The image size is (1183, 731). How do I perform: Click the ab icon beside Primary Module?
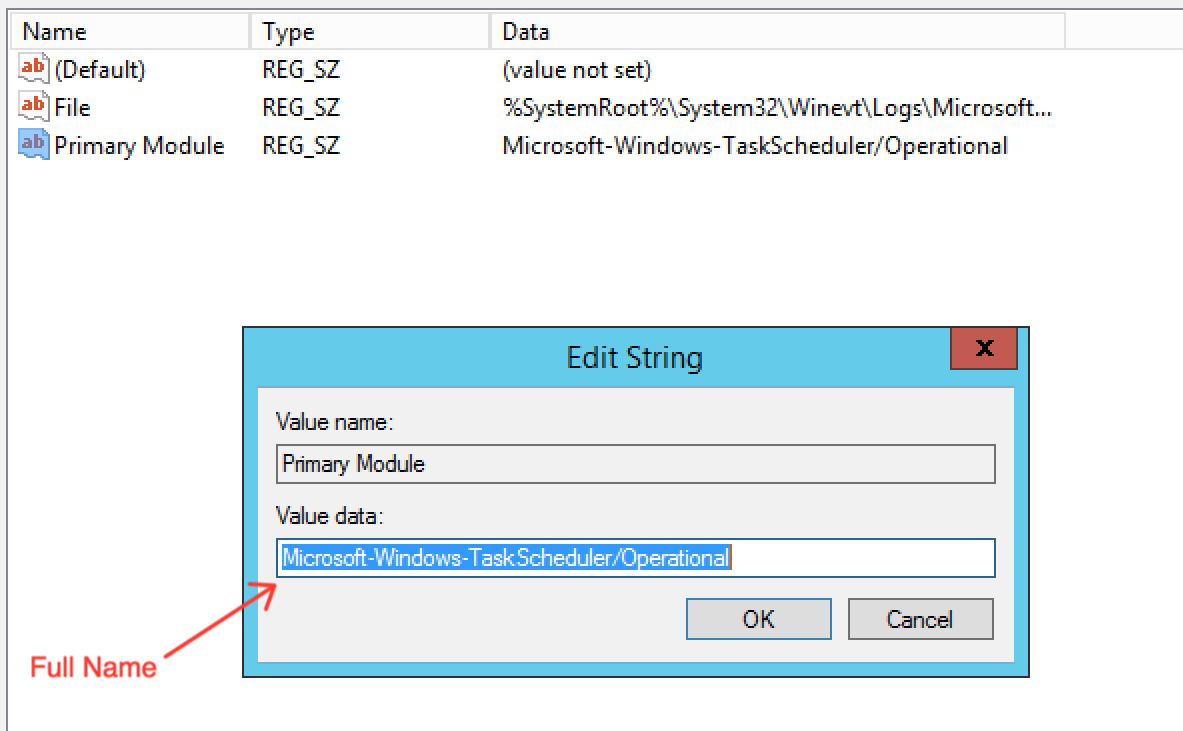(x=31, y=145)
